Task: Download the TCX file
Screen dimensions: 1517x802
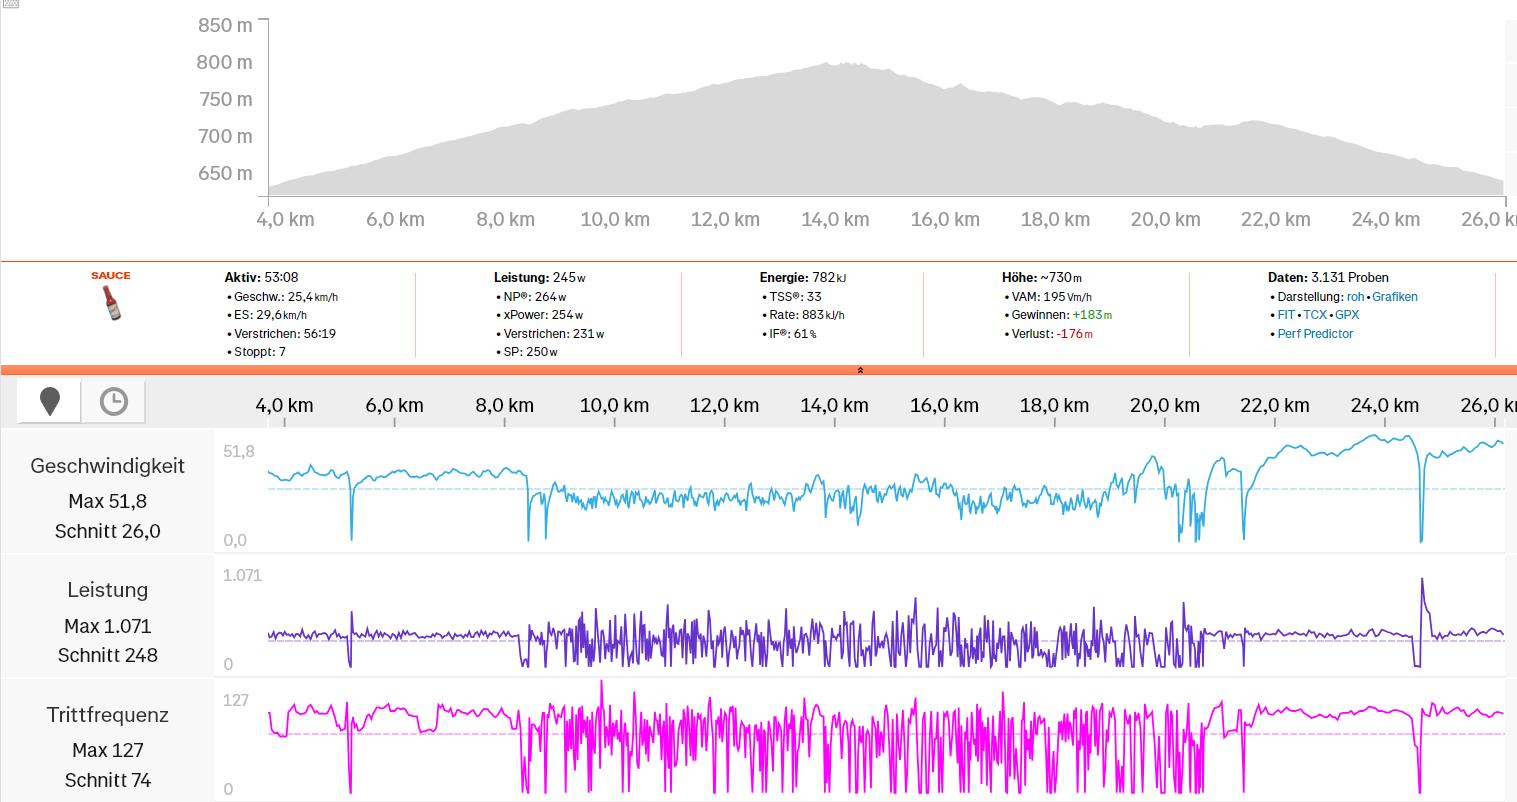Action: click(1314, 315)
